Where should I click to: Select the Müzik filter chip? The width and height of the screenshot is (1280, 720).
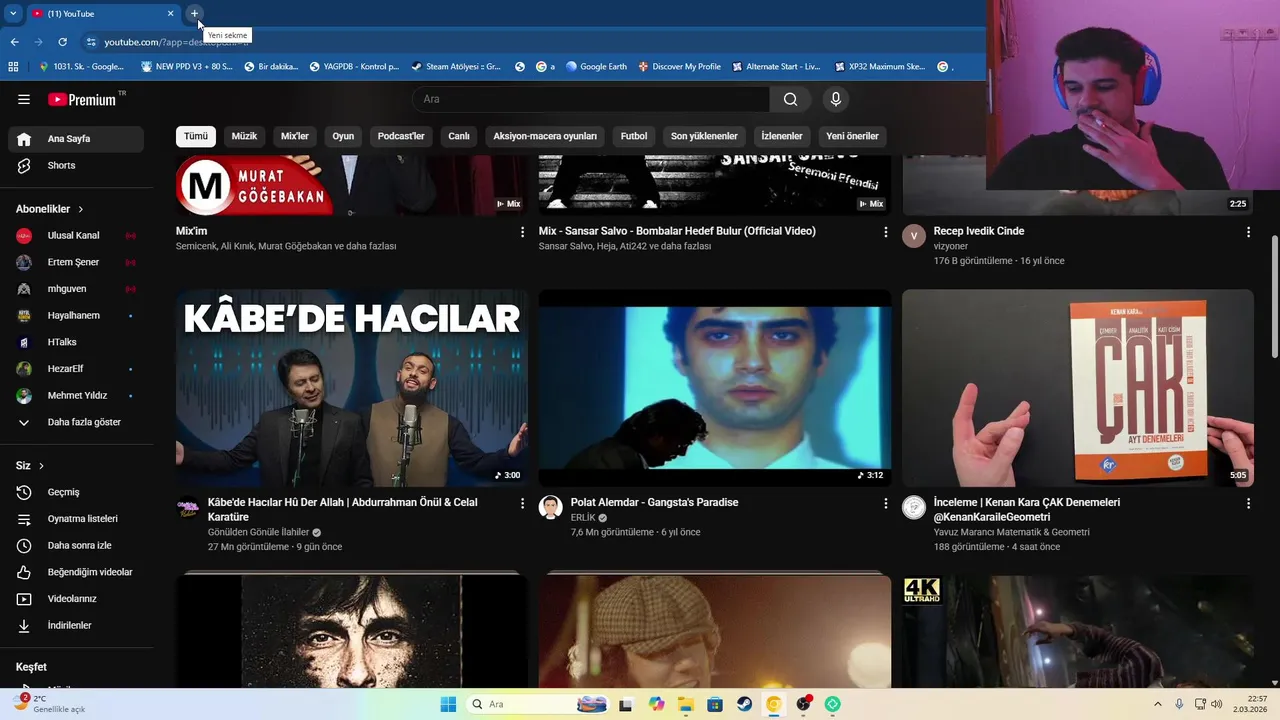(x=244, y=136)
